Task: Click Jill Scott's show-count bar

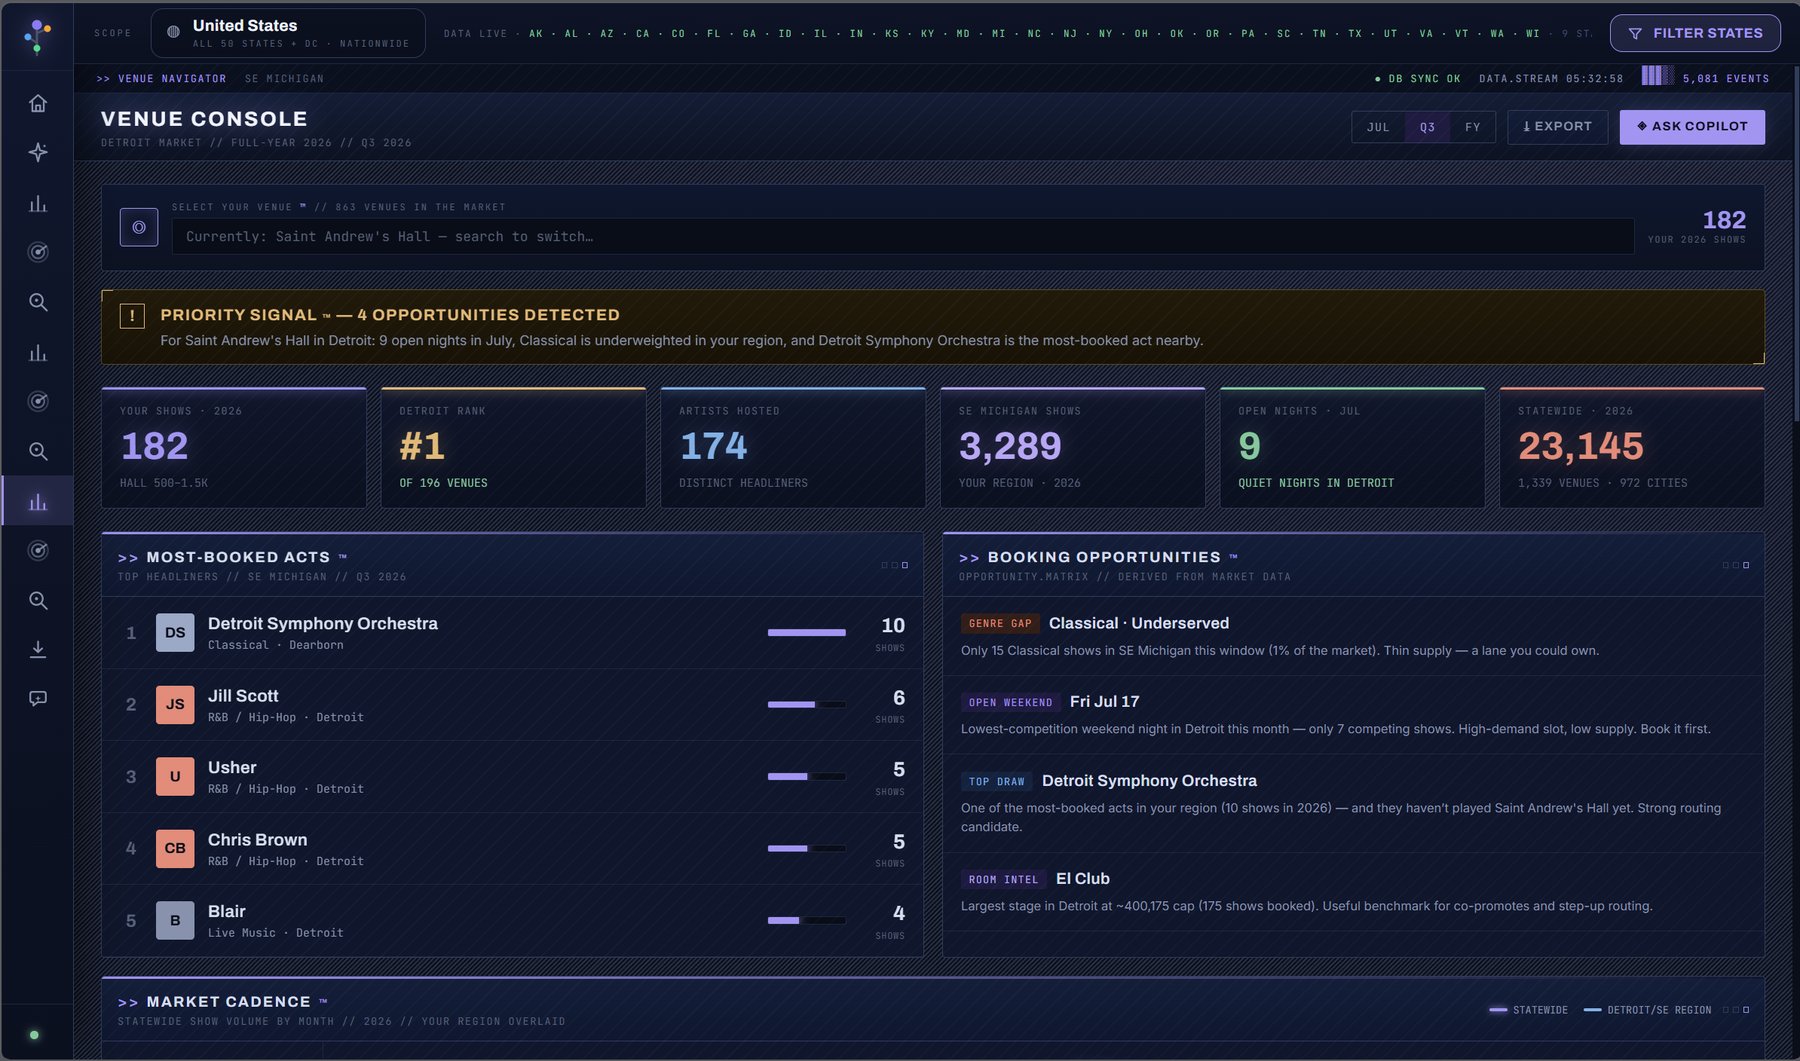Action: (x=807, y=704)
